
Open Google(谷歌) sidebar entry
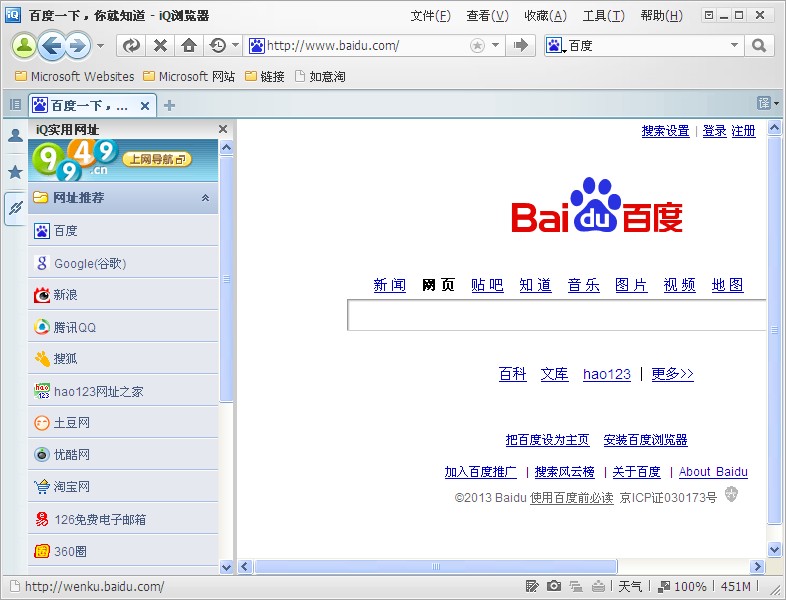click(123, 263)
